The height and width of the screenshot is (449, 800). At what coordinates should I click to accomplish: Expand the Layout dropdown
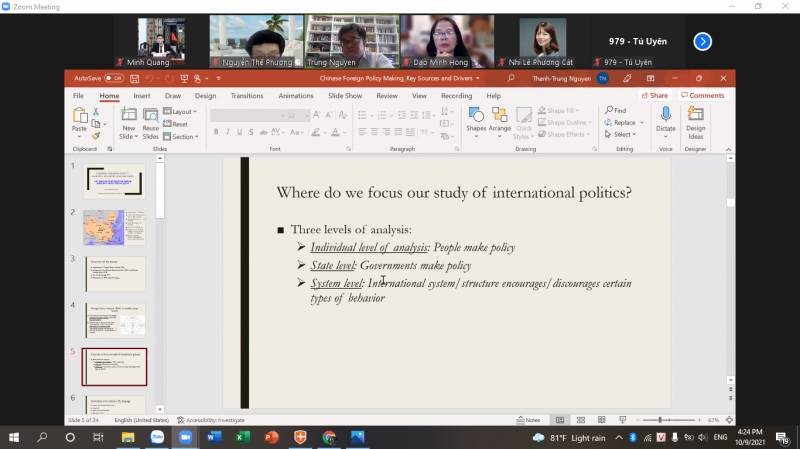(180, 111)
